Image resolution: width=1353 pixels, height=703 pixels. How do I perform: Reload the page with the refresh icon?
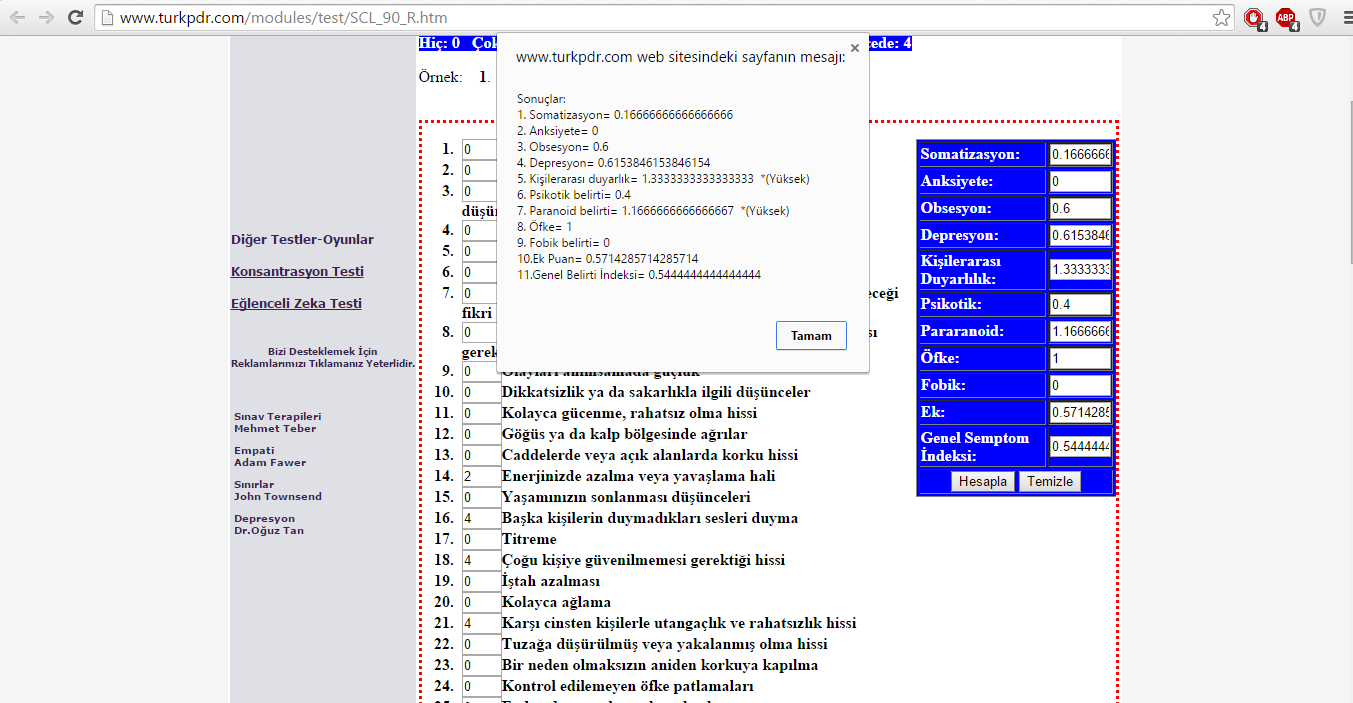(75, 18)
